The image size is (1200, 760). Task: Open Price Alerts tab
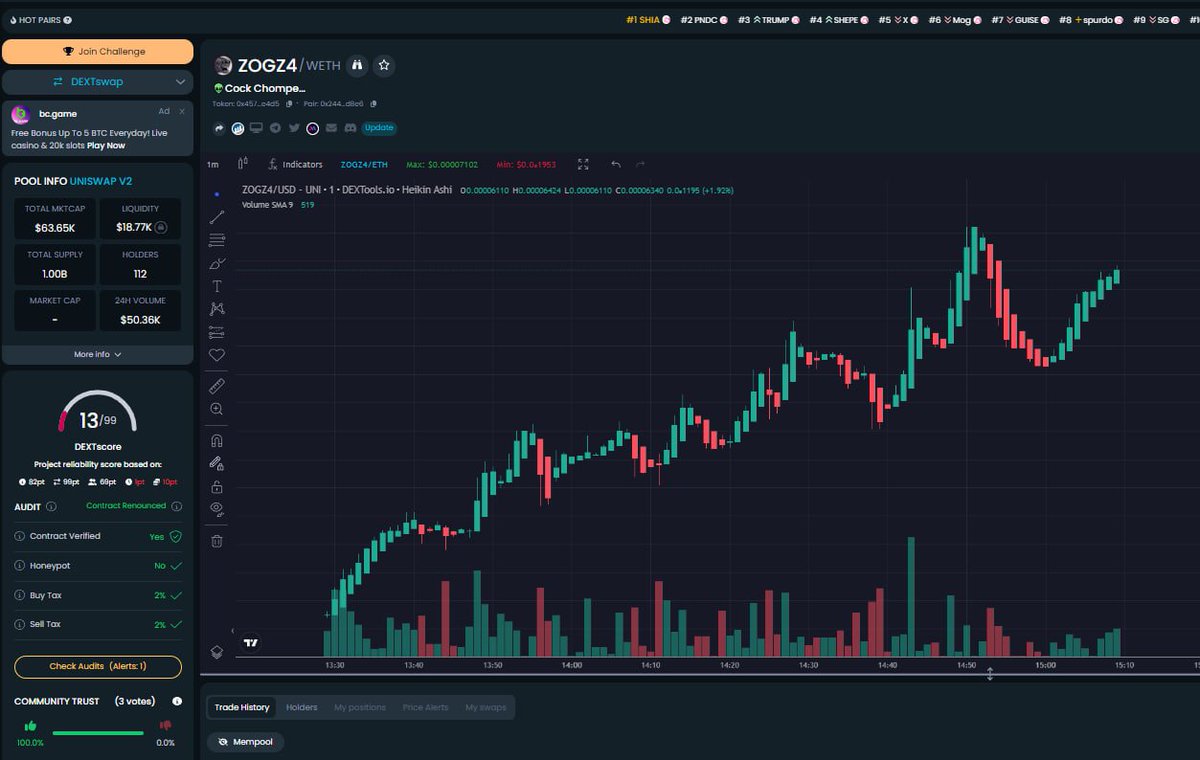(426, 708)
